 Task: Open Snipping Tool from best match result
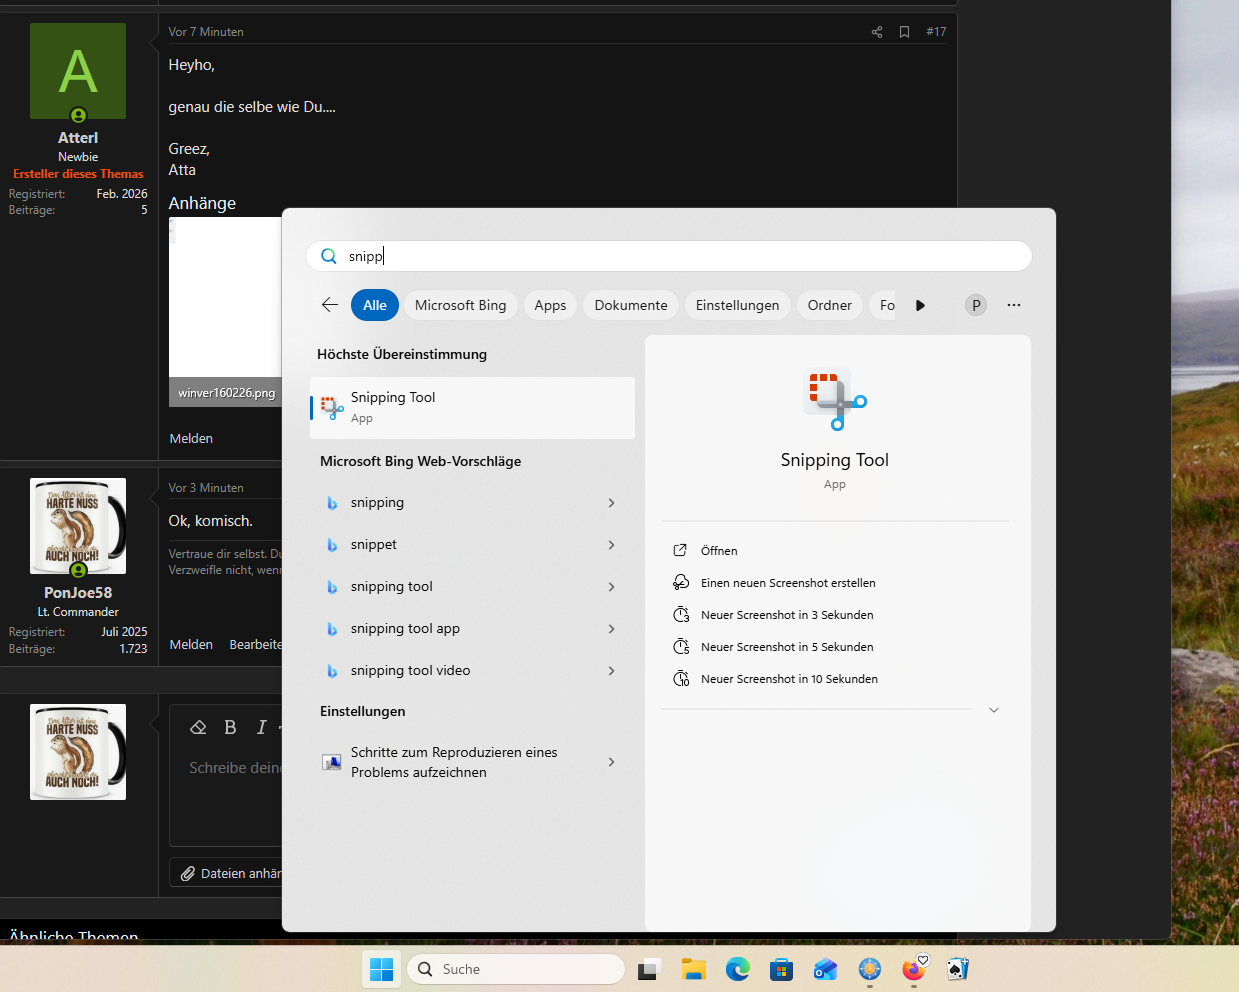(472, 407)
